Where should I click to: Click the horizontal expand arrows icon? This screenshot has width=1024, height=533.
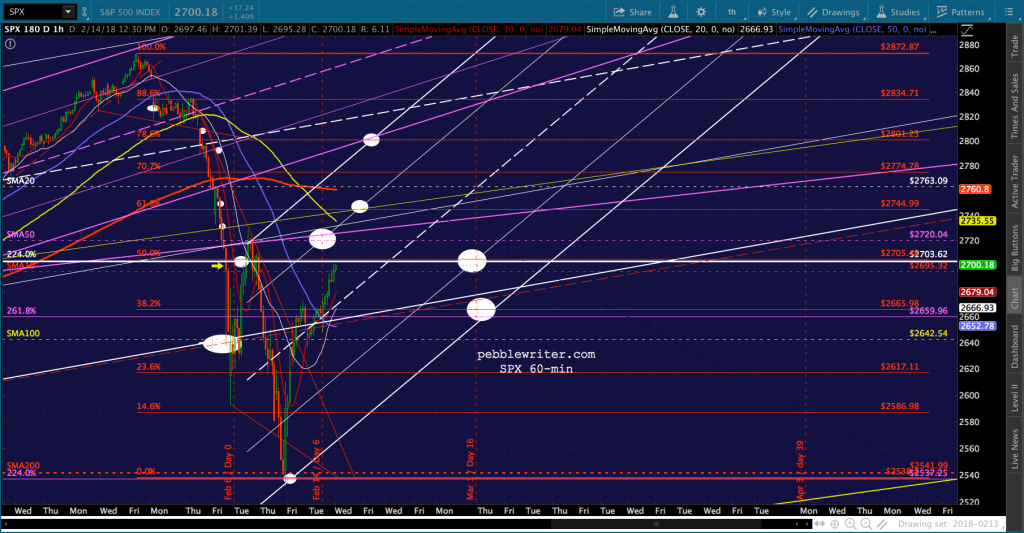[x=820, y=524]
